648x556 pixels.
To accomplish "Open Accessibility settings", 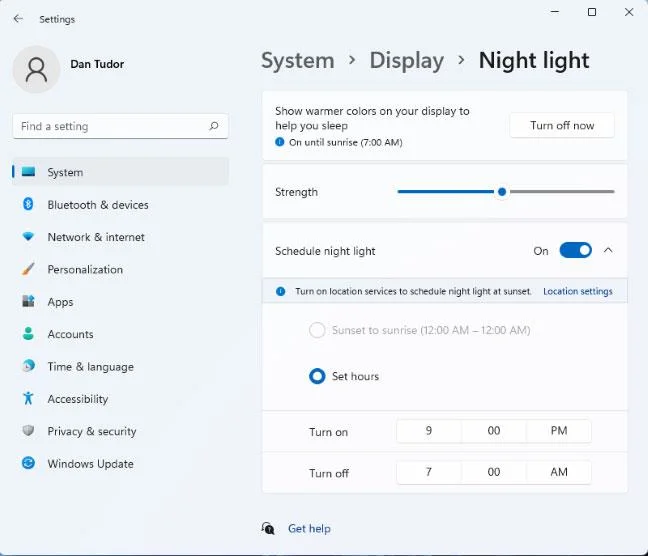I will (x=120, y=399).
